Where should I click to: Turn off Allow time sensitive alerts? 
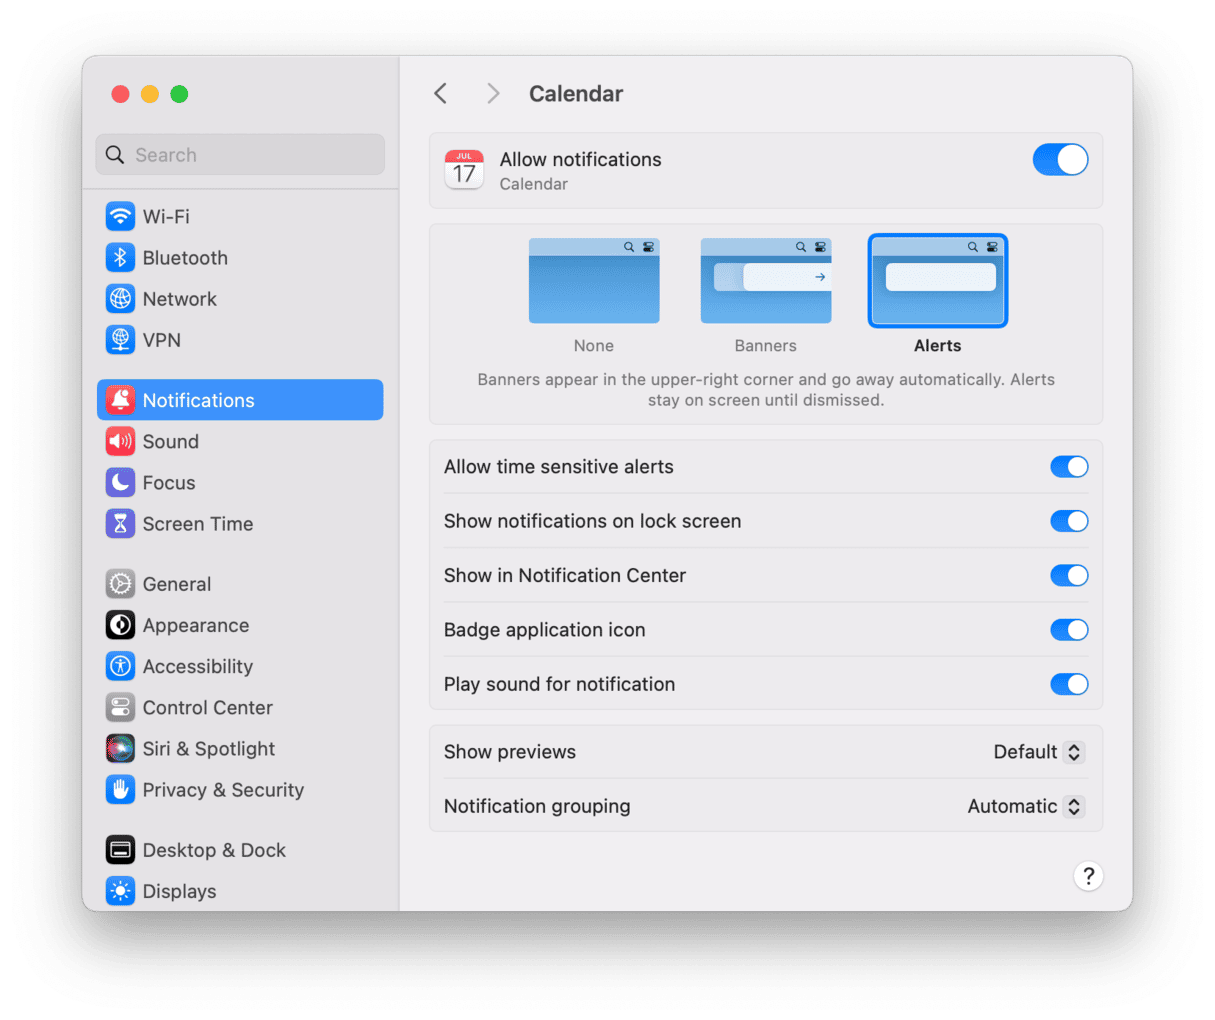tap(1068, 467)
